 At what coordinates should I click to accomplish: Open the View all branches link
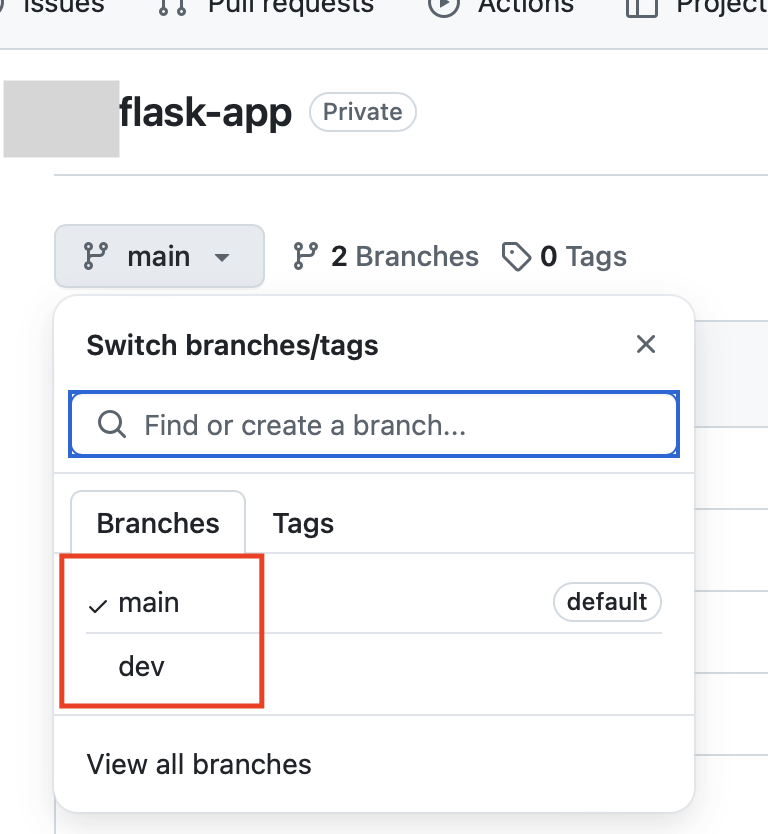tap(199, 765)
